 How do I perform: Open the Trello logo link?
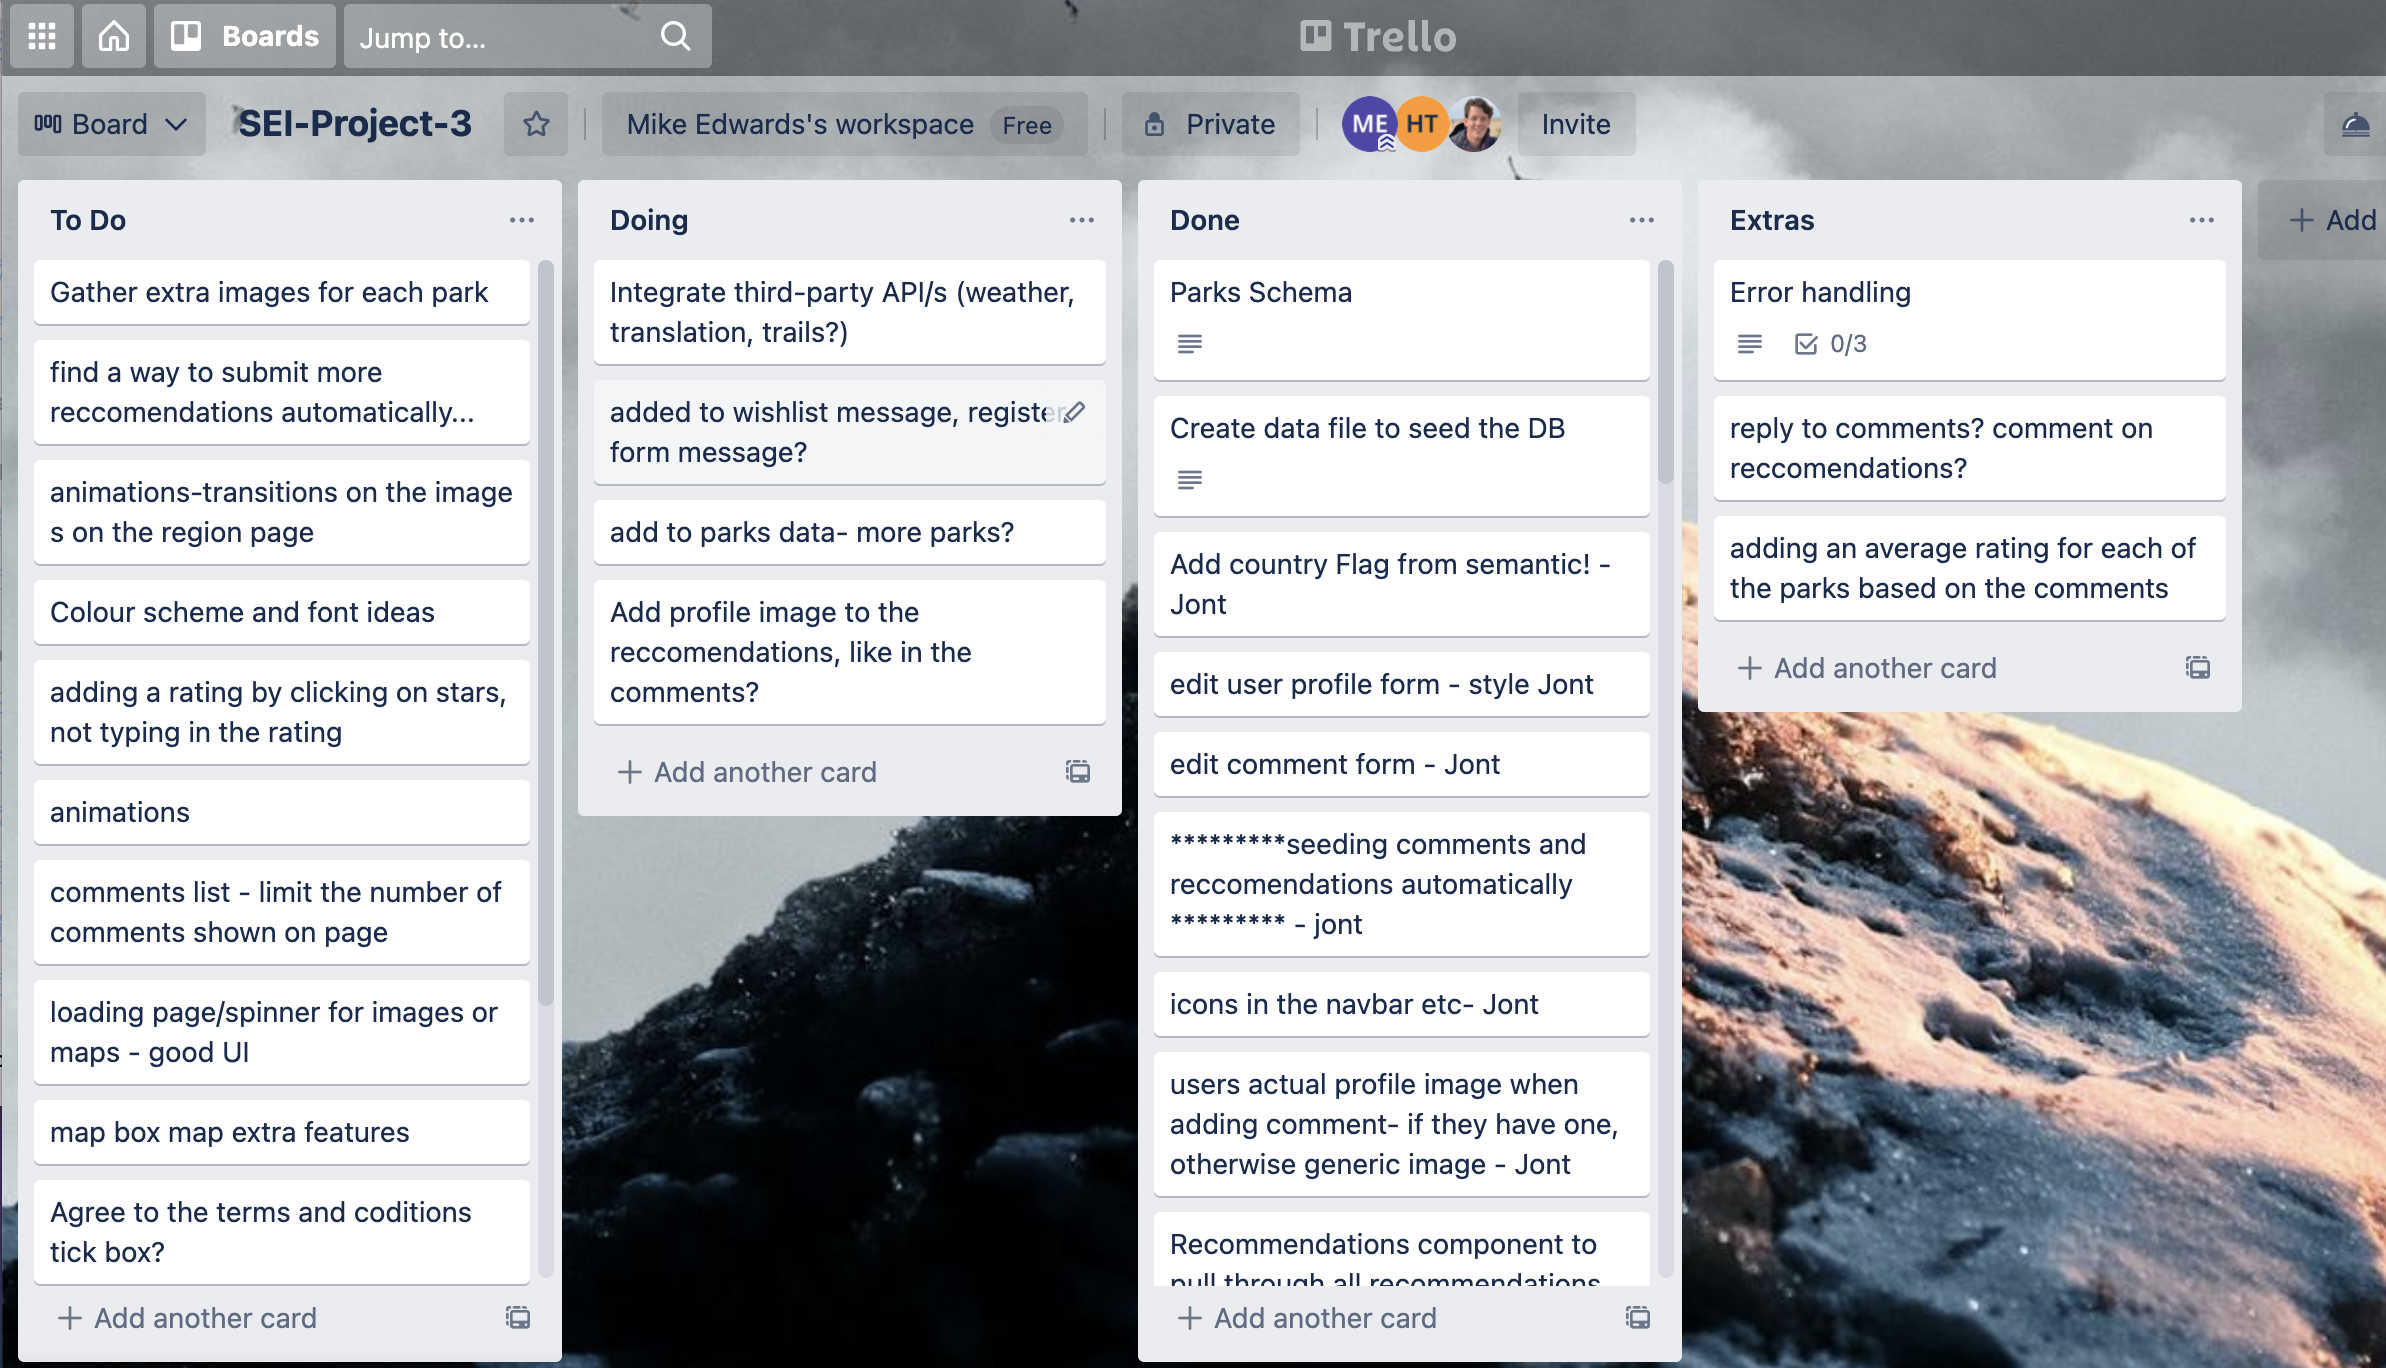pos(1379,37)
